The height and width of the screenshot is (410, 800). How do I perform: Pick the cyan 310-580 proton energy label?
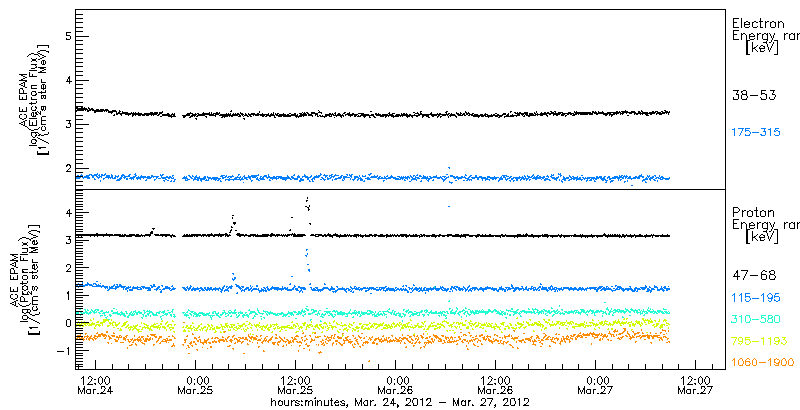click(756, 319)
